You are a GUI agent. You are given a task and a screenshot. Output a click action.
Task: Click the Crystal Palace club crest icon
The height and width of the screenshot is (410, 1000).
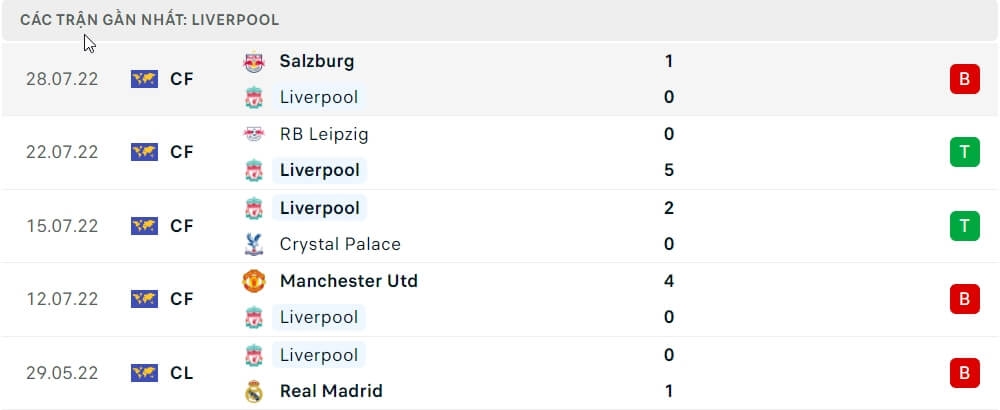click(254, 244)
